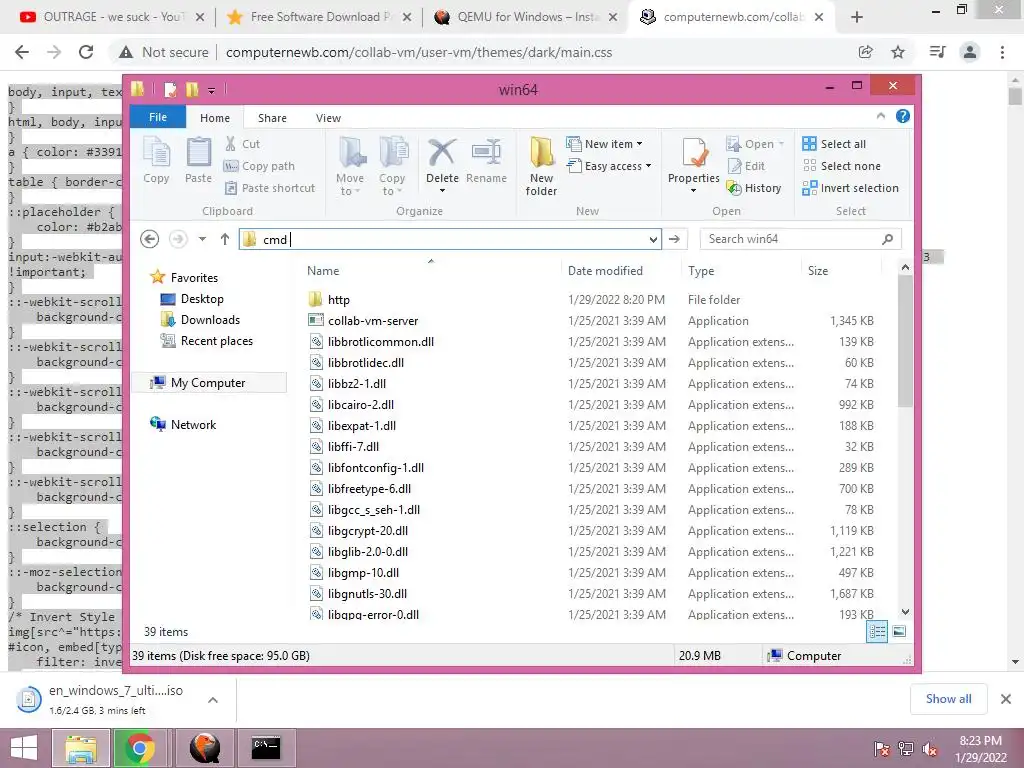Screen dimensions: 1024x768
Task: Click the Paste clipboard icon
Action: point(199,153)
